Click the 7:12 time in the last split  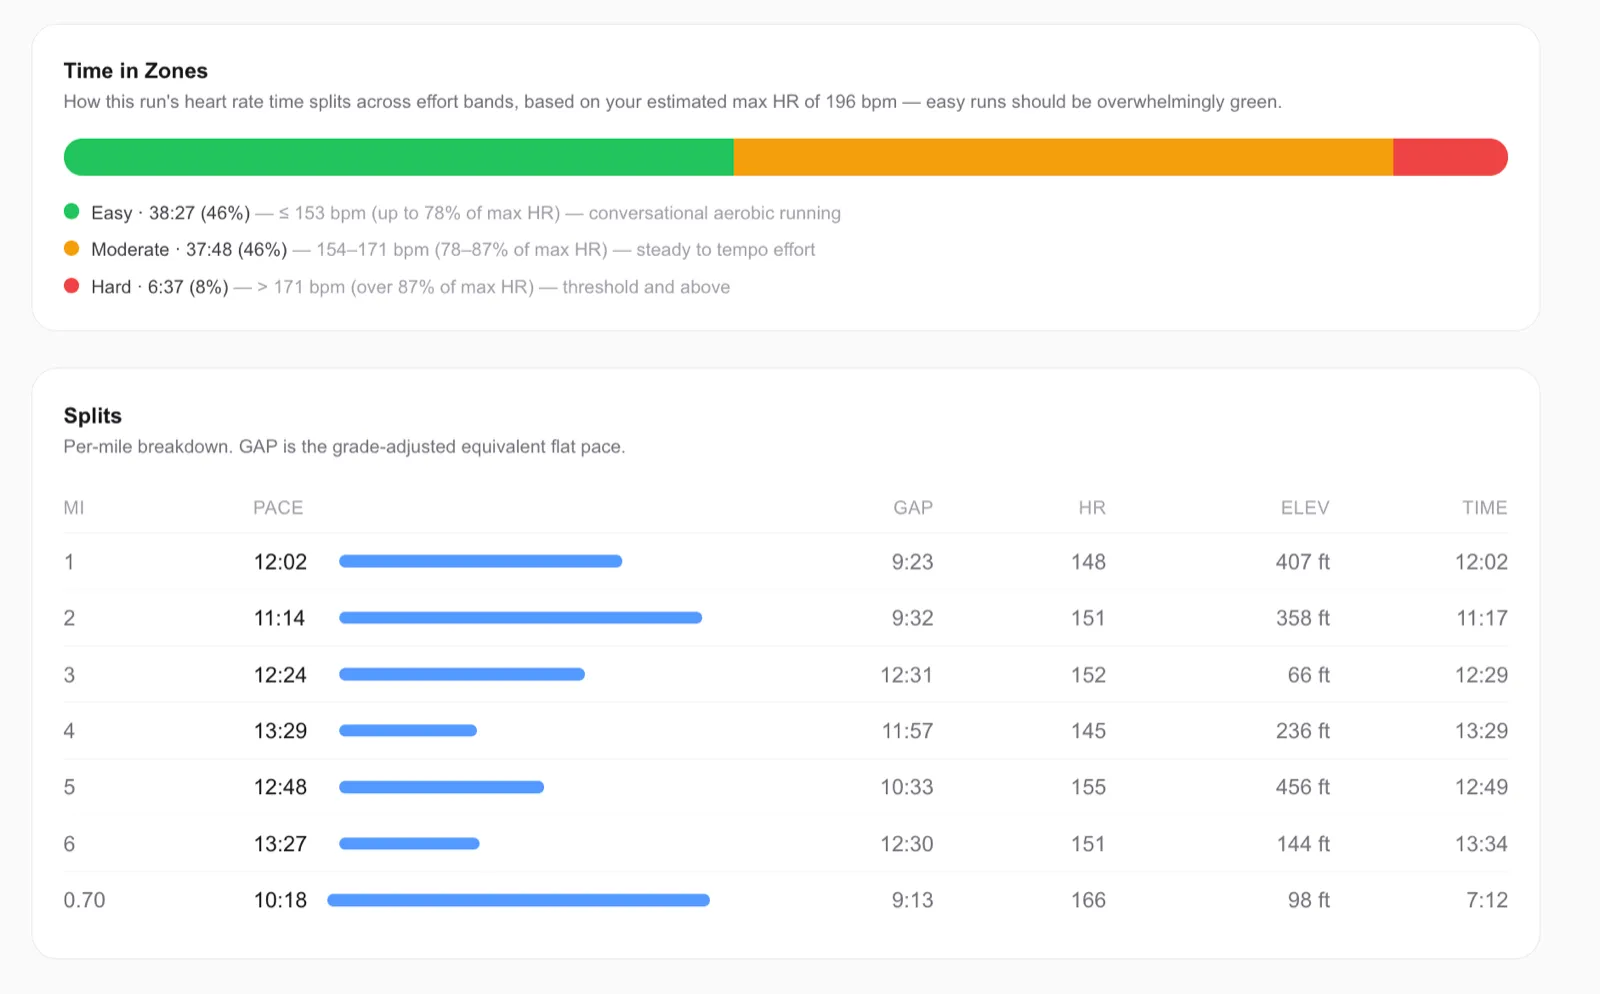[x=1487, y=900]
